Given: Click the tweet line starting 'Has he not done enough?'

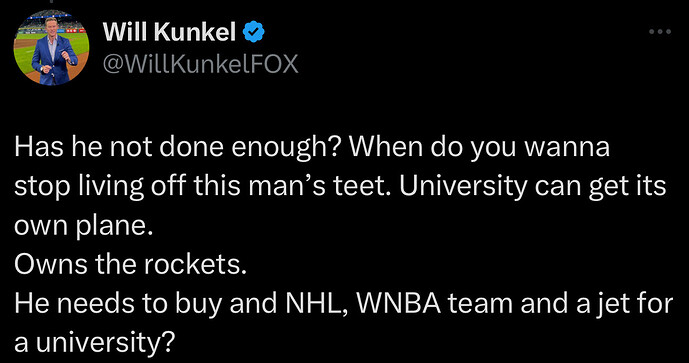Looking at the screenshot, I should (x=312, y=148).
